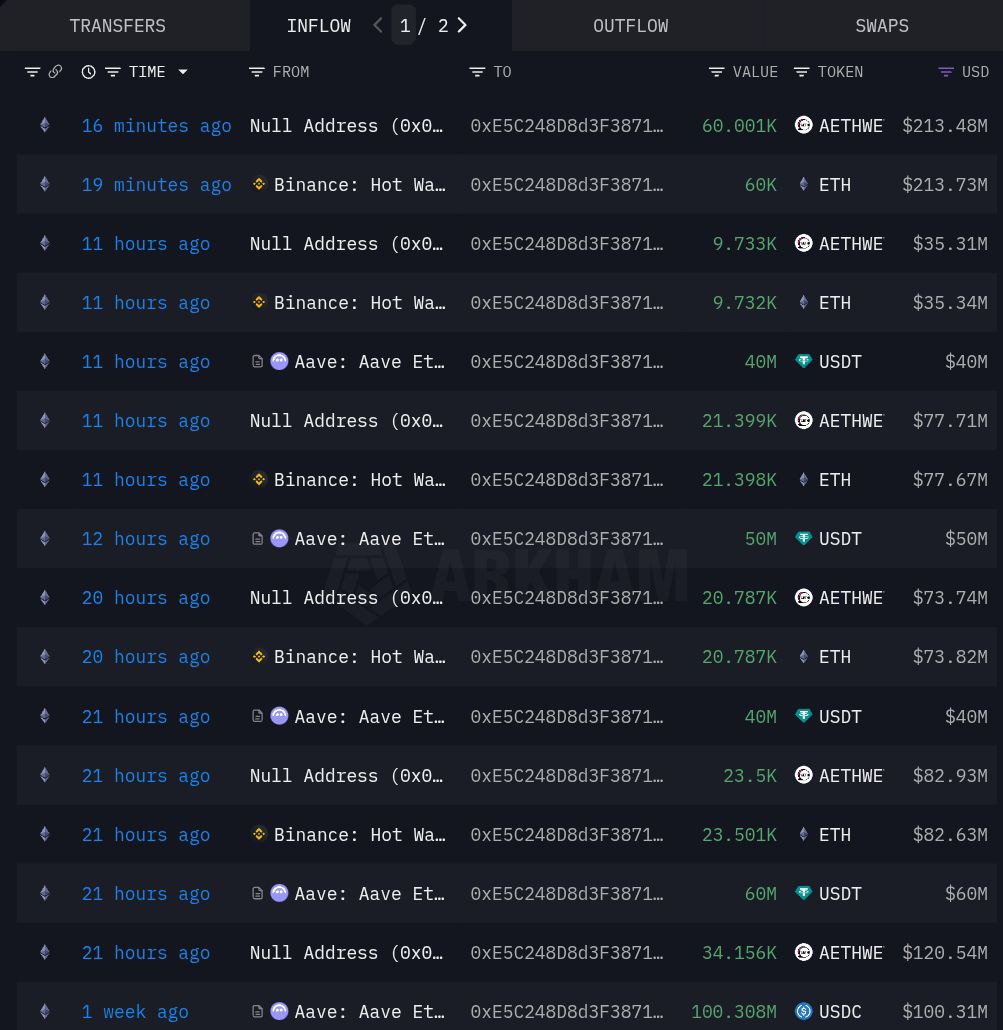The image size is (1003, 1030).
Task: Click the Binance Hot Wallet icon
Action: click(258, 184)
